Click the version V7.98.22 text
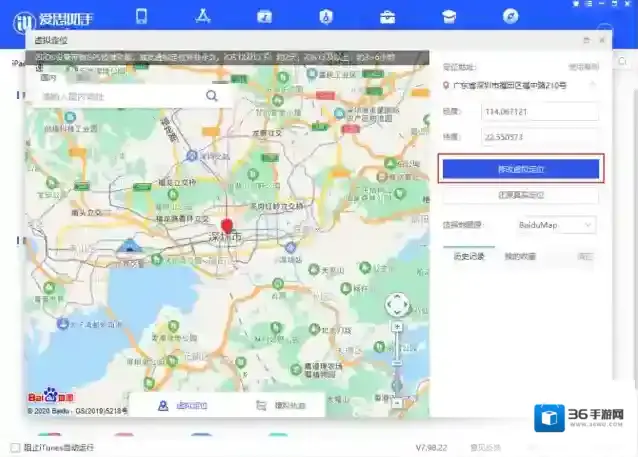The height and width of the screenshot is (457, 638). tap(431, 448)
